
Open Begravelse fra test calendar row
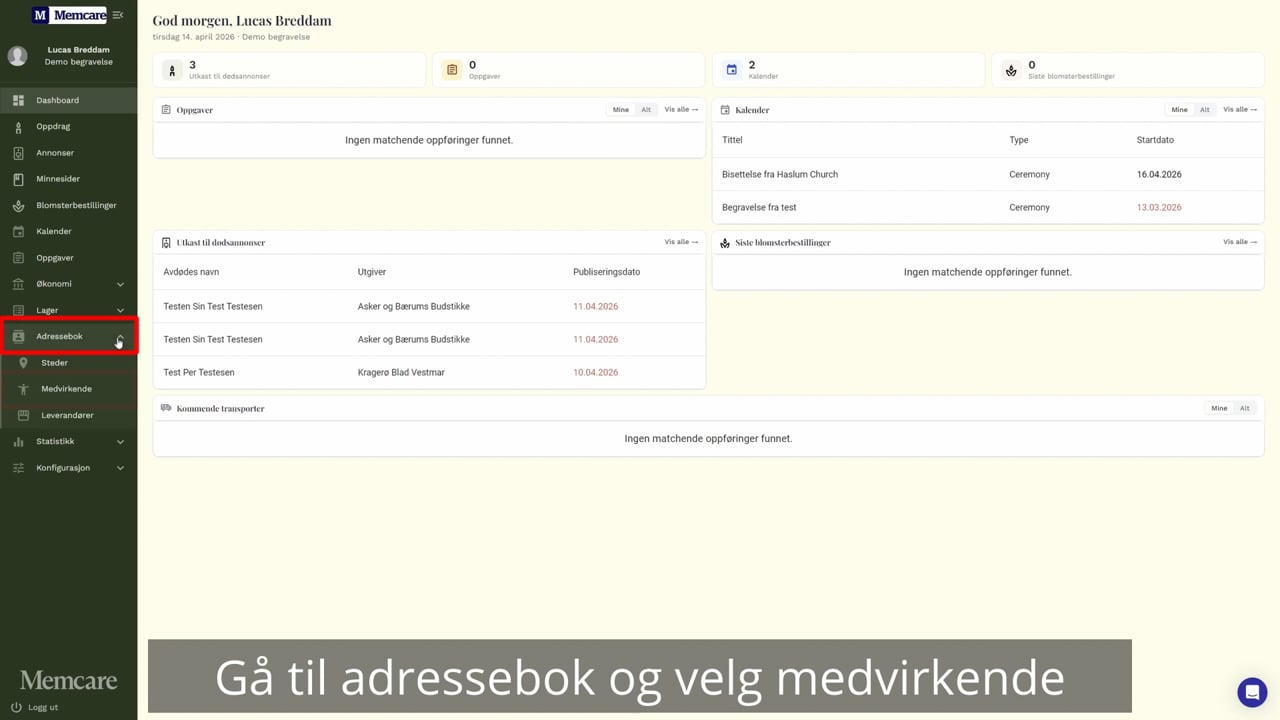pos(988,207)
